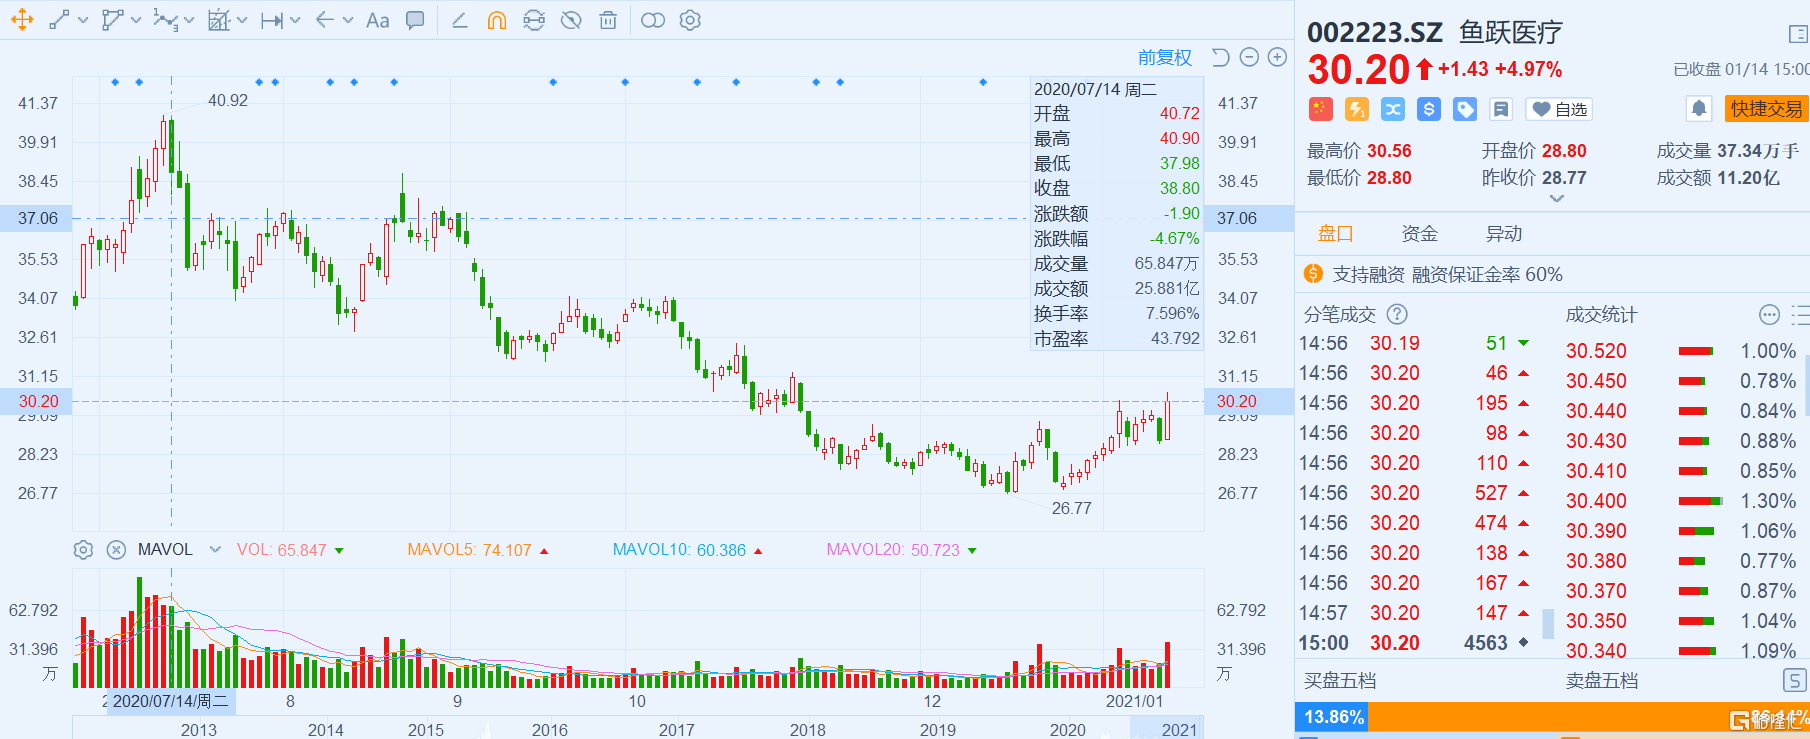The width and height of the screenshot is (1810, 739).
Task: Click the overlay comparison circles icon
Action: click(x=653, y=20)
